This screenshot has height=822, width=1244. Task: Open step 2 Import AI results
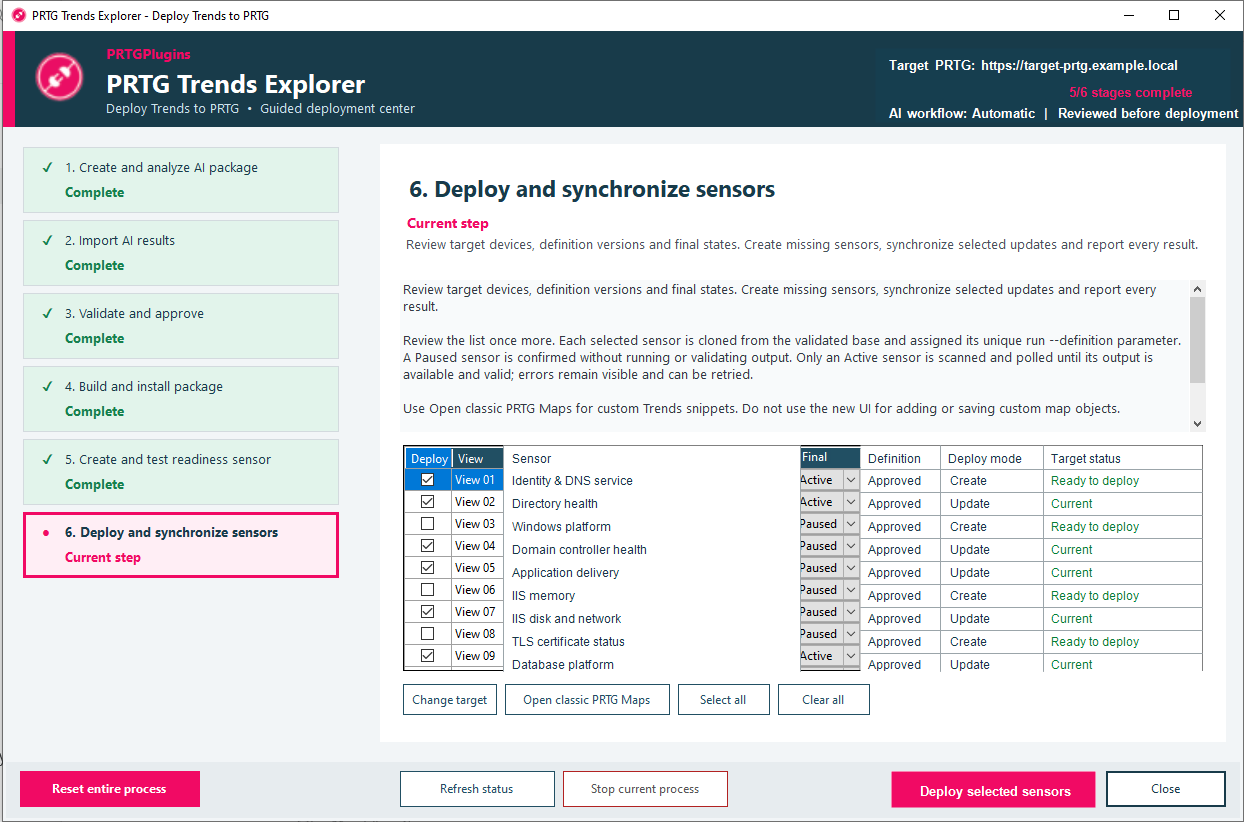[181, 253]
